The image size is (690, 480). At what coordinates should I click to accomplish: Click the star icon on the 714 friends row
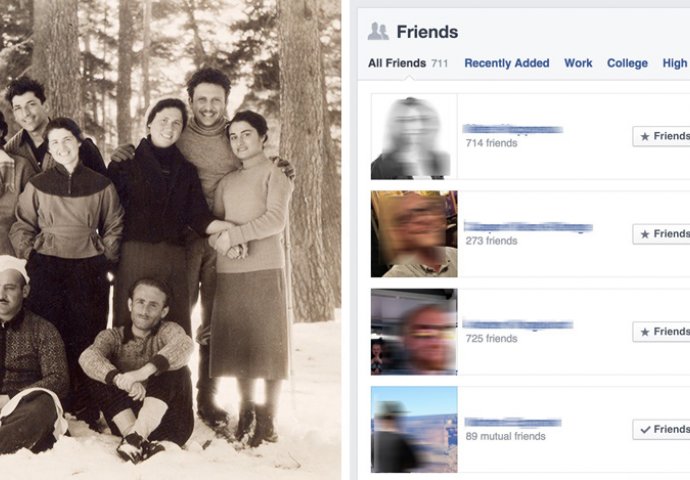coord(645,137)
